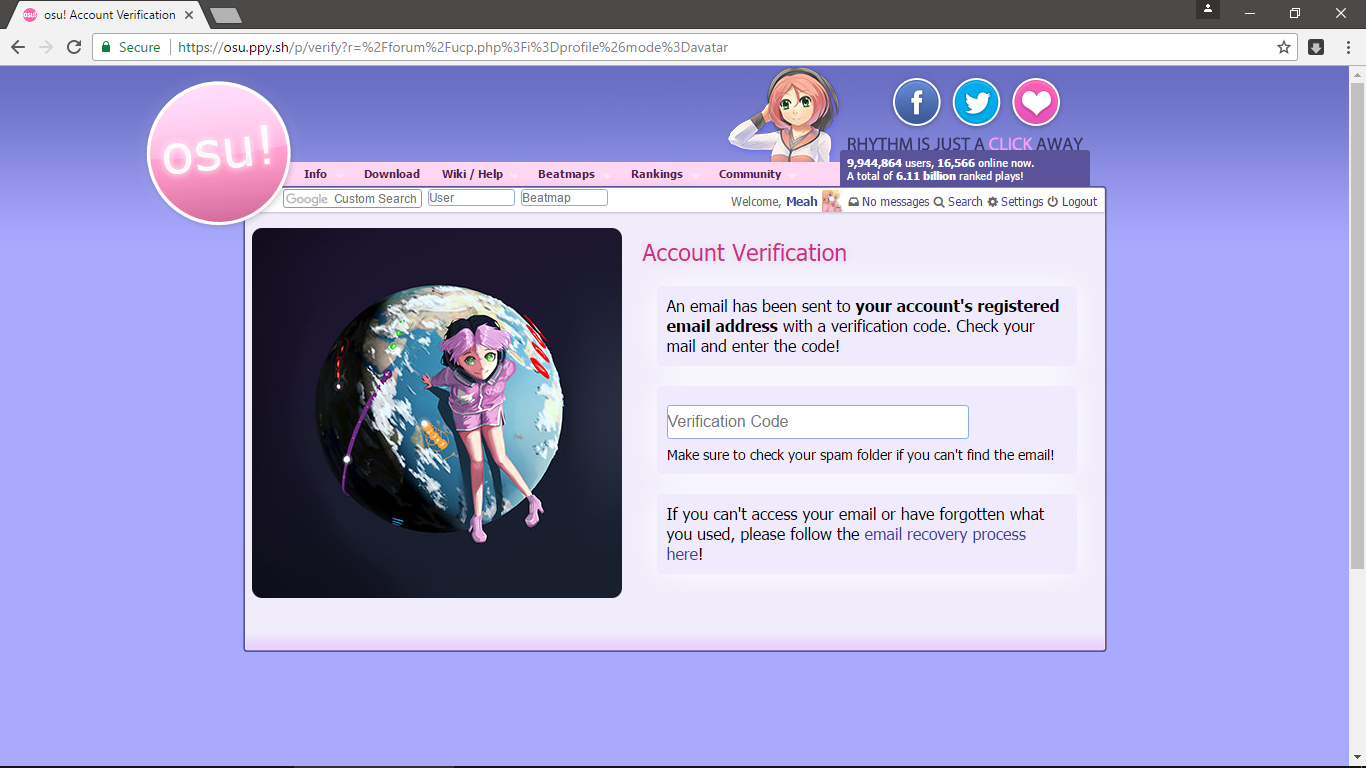
Task: Click the pippi mascot header image
Action: 785,115
